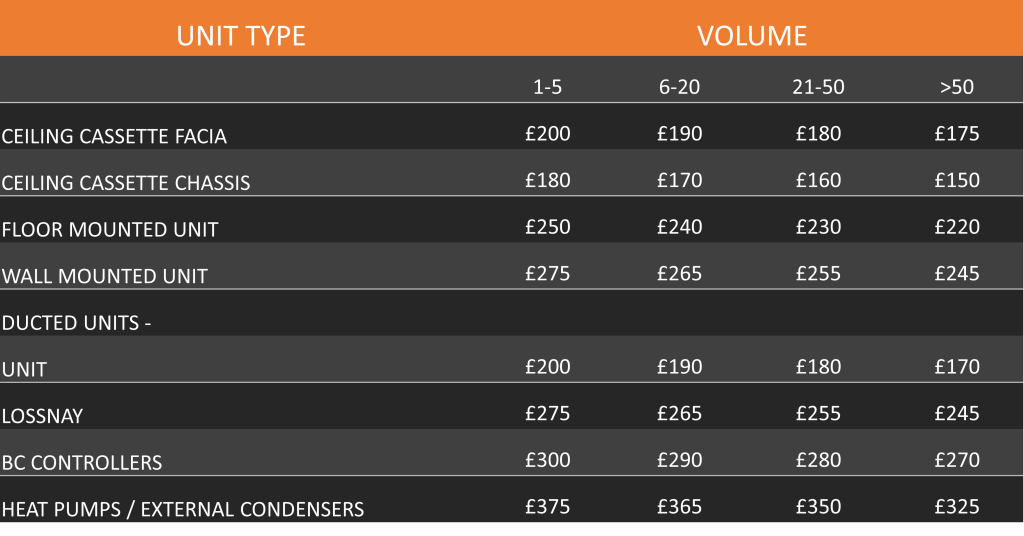Click the FLOOR MOUNTED UNIT row label
This screenshot has height=536, width=1024.
110,230
